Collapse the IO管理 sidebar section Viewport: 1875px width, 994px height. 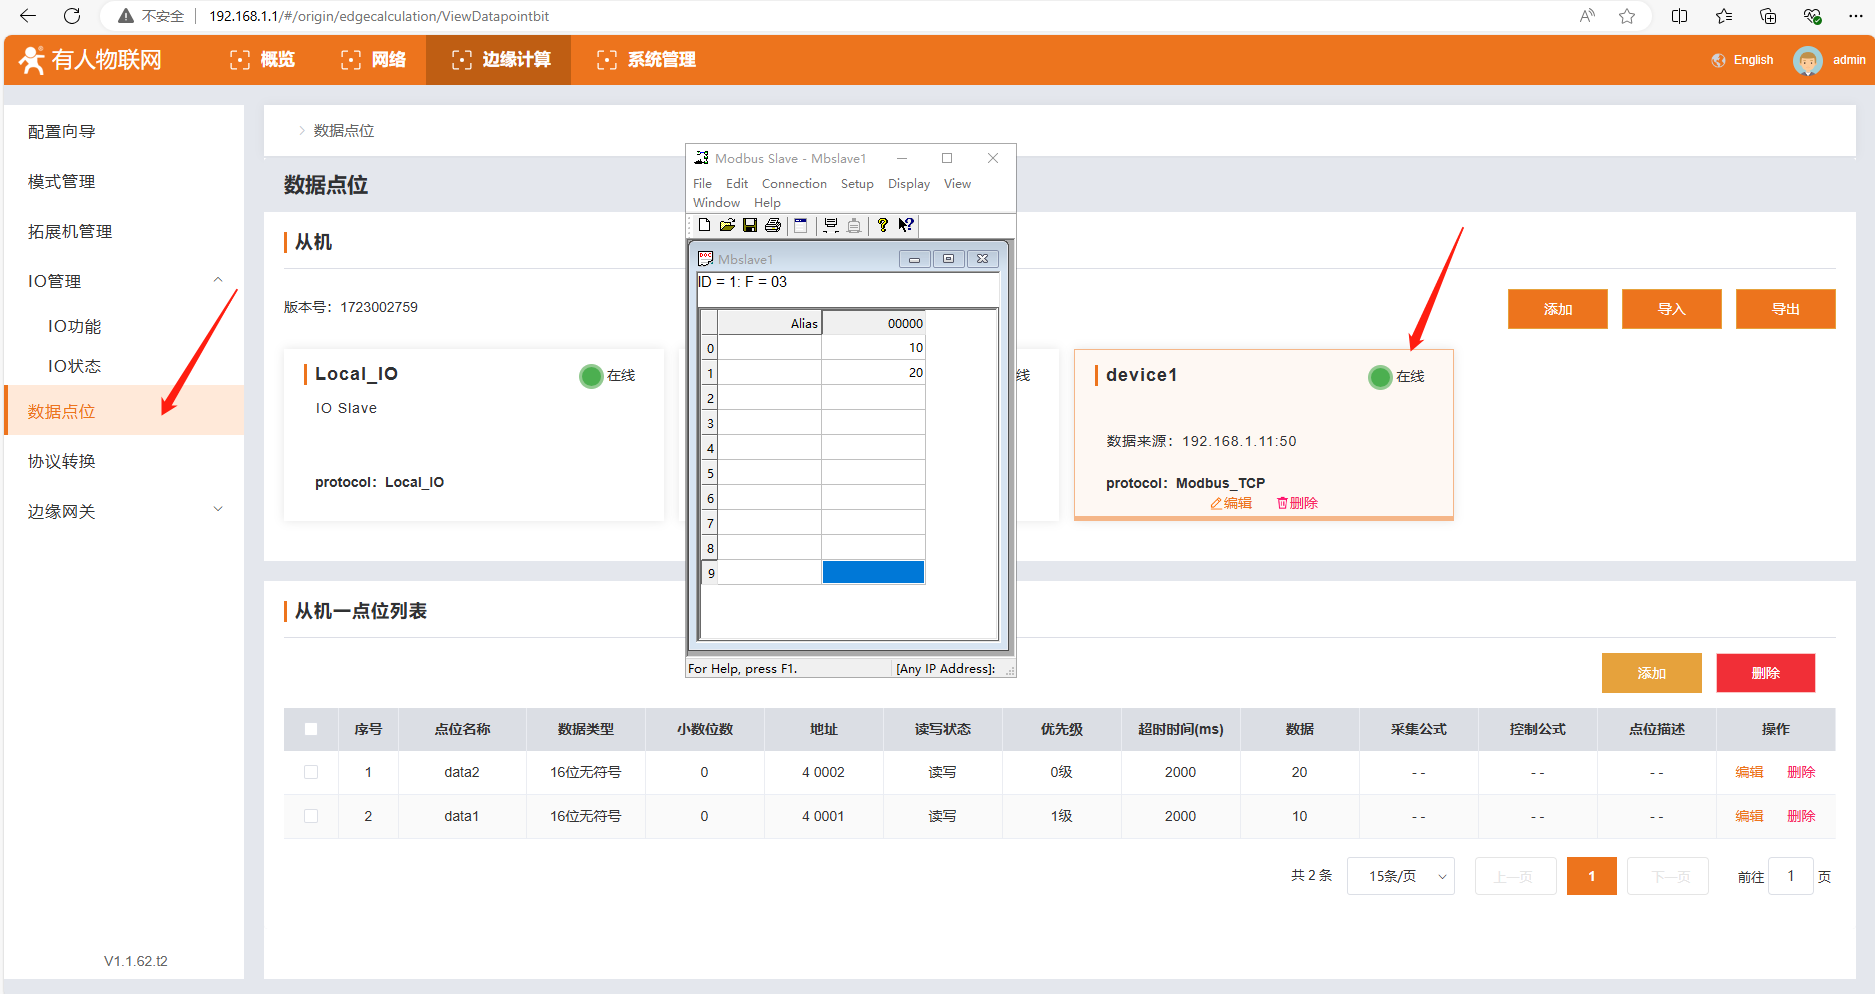click(218, 281)
